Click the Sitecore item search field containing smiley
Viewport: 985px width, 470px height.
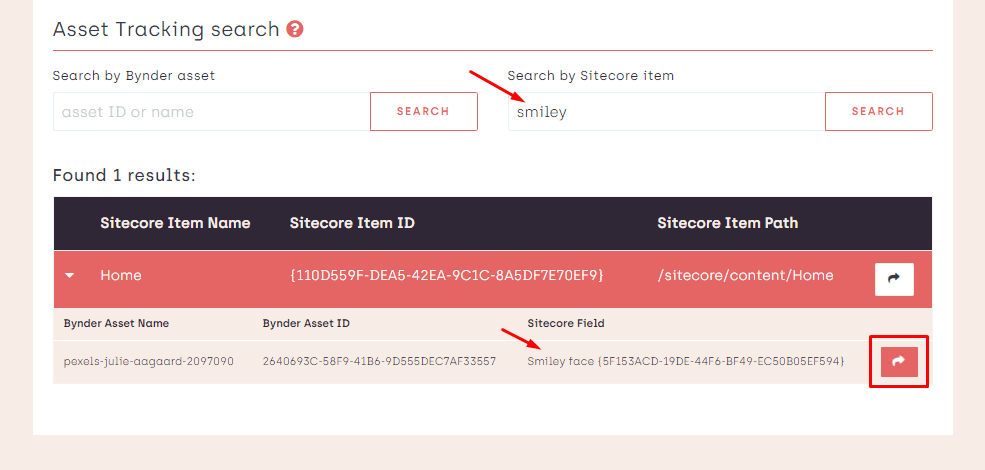coord(666,112)
